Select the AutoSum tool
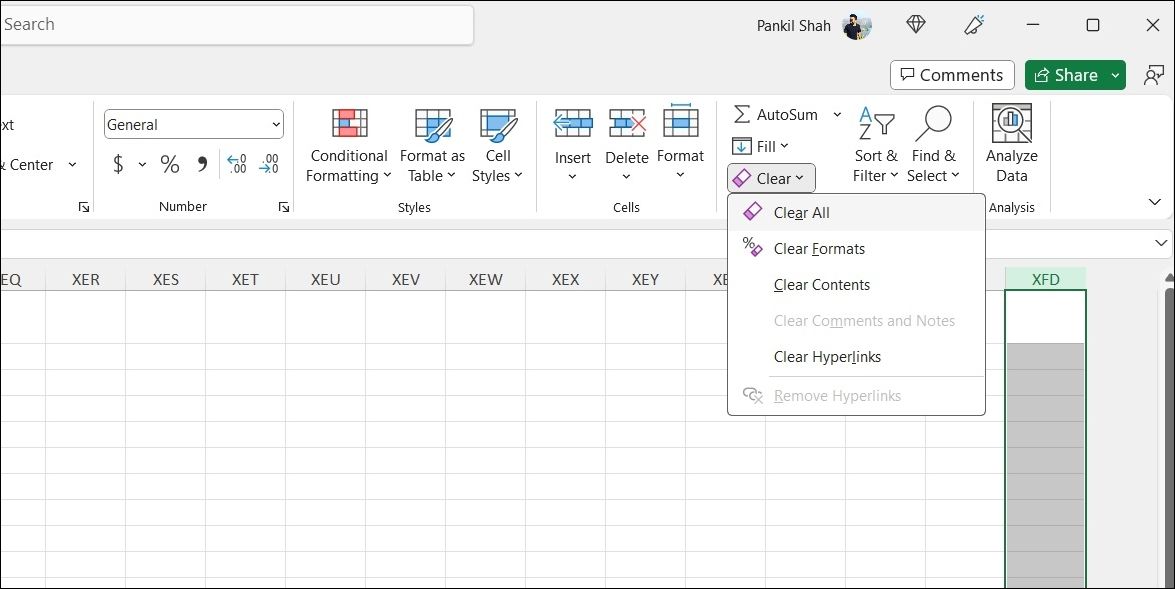This screenshot has width=1175, height=589. tap(780, 114)
